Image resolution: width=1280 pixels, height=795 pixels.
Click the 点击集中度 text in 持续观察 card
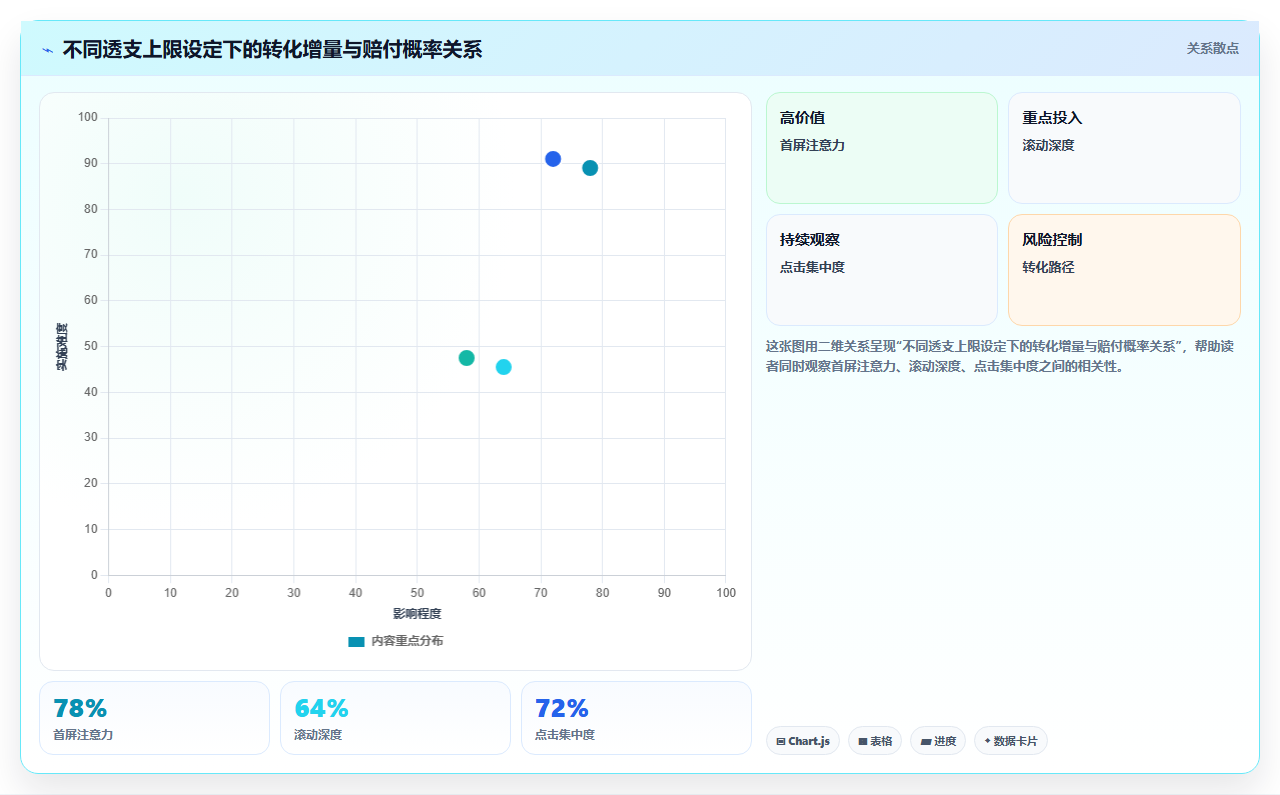(812, 267)
